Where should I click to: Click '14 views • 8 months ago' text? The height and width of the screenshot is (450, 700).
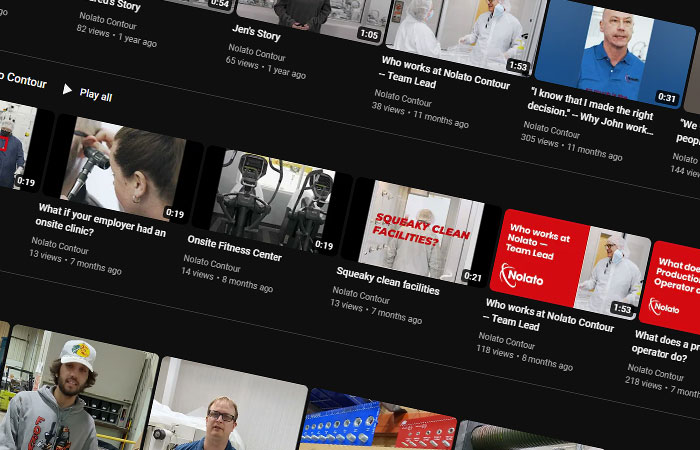pyautogui.click(x=227, y=279)
